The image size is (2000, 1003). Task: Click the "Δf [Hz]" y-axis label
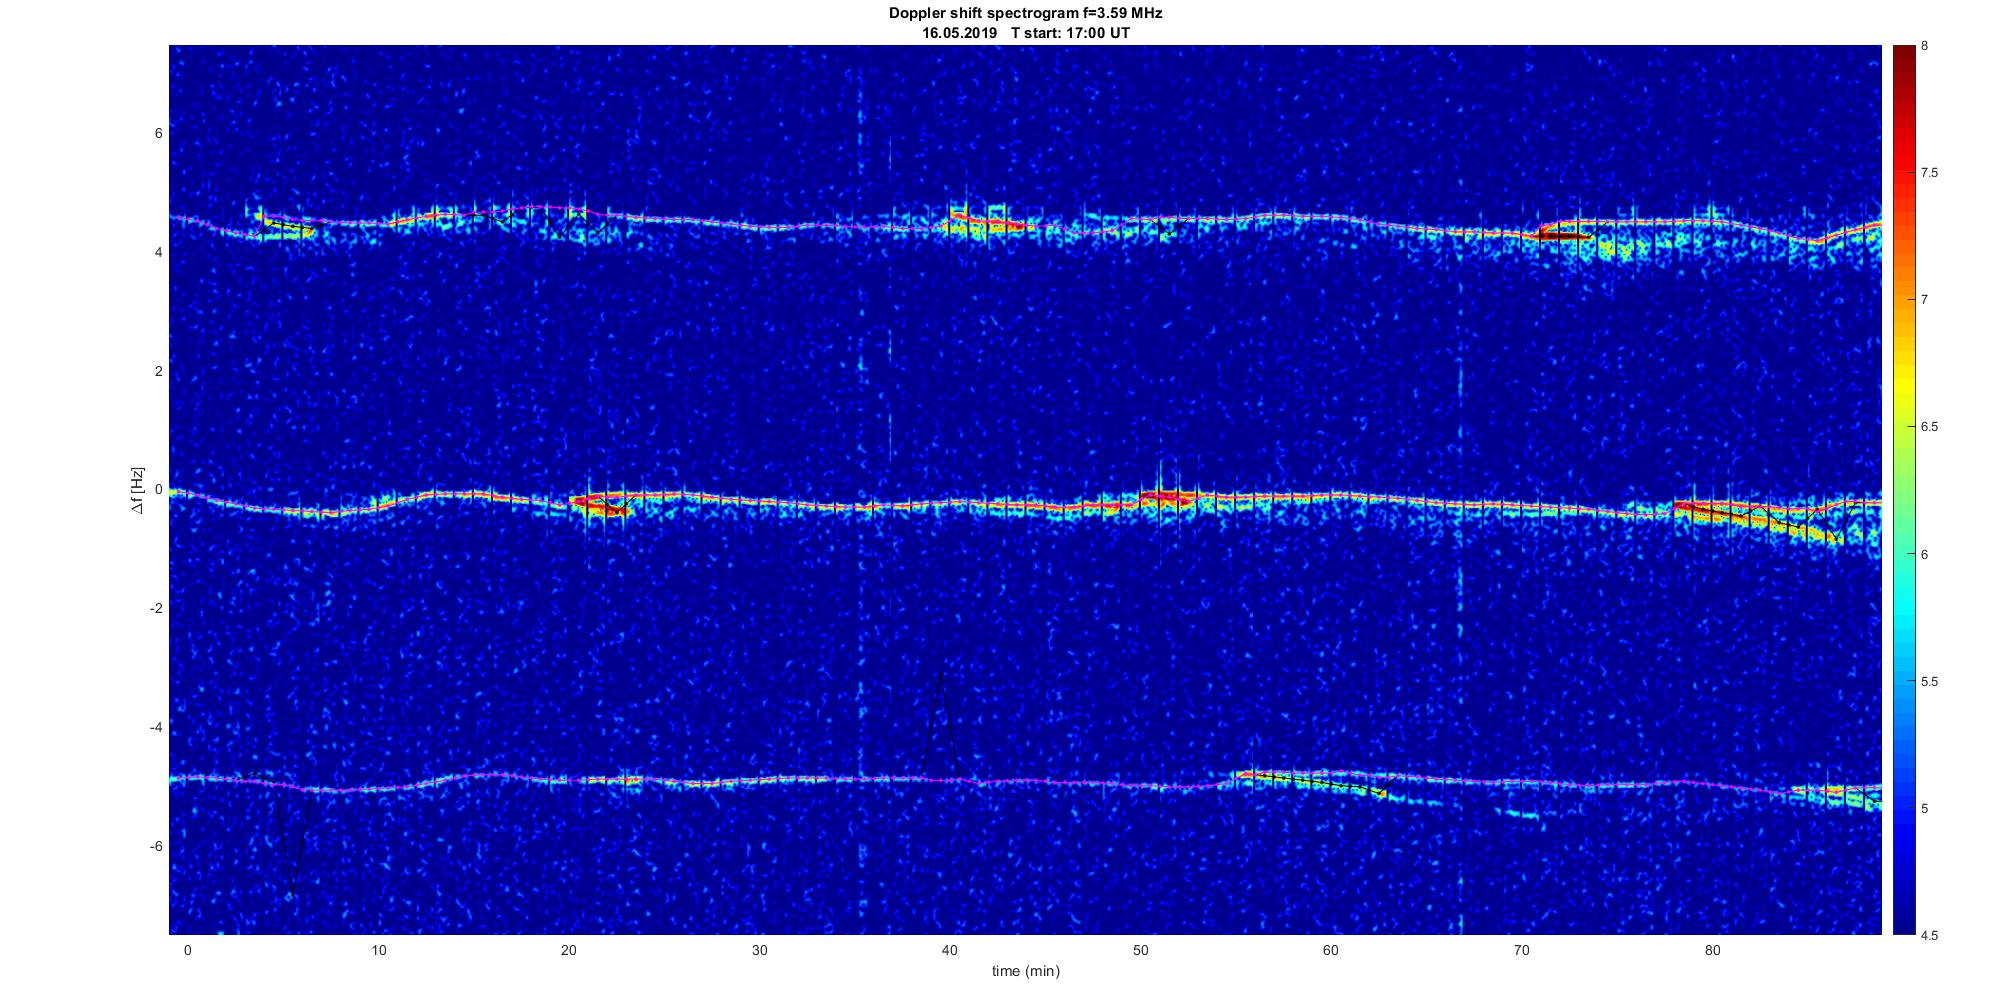point(137,490)
